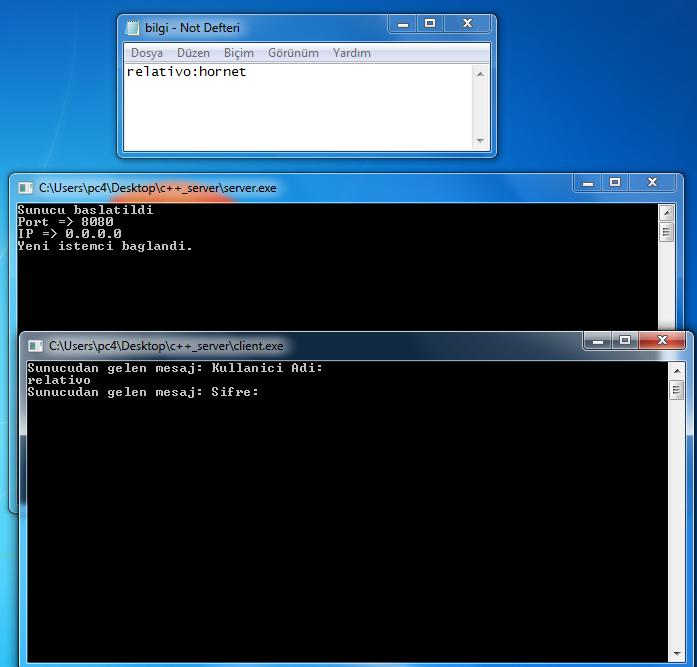Maximize the client.exe console window
This screenshot has width=697, height=667.
[x=625, y=340]
